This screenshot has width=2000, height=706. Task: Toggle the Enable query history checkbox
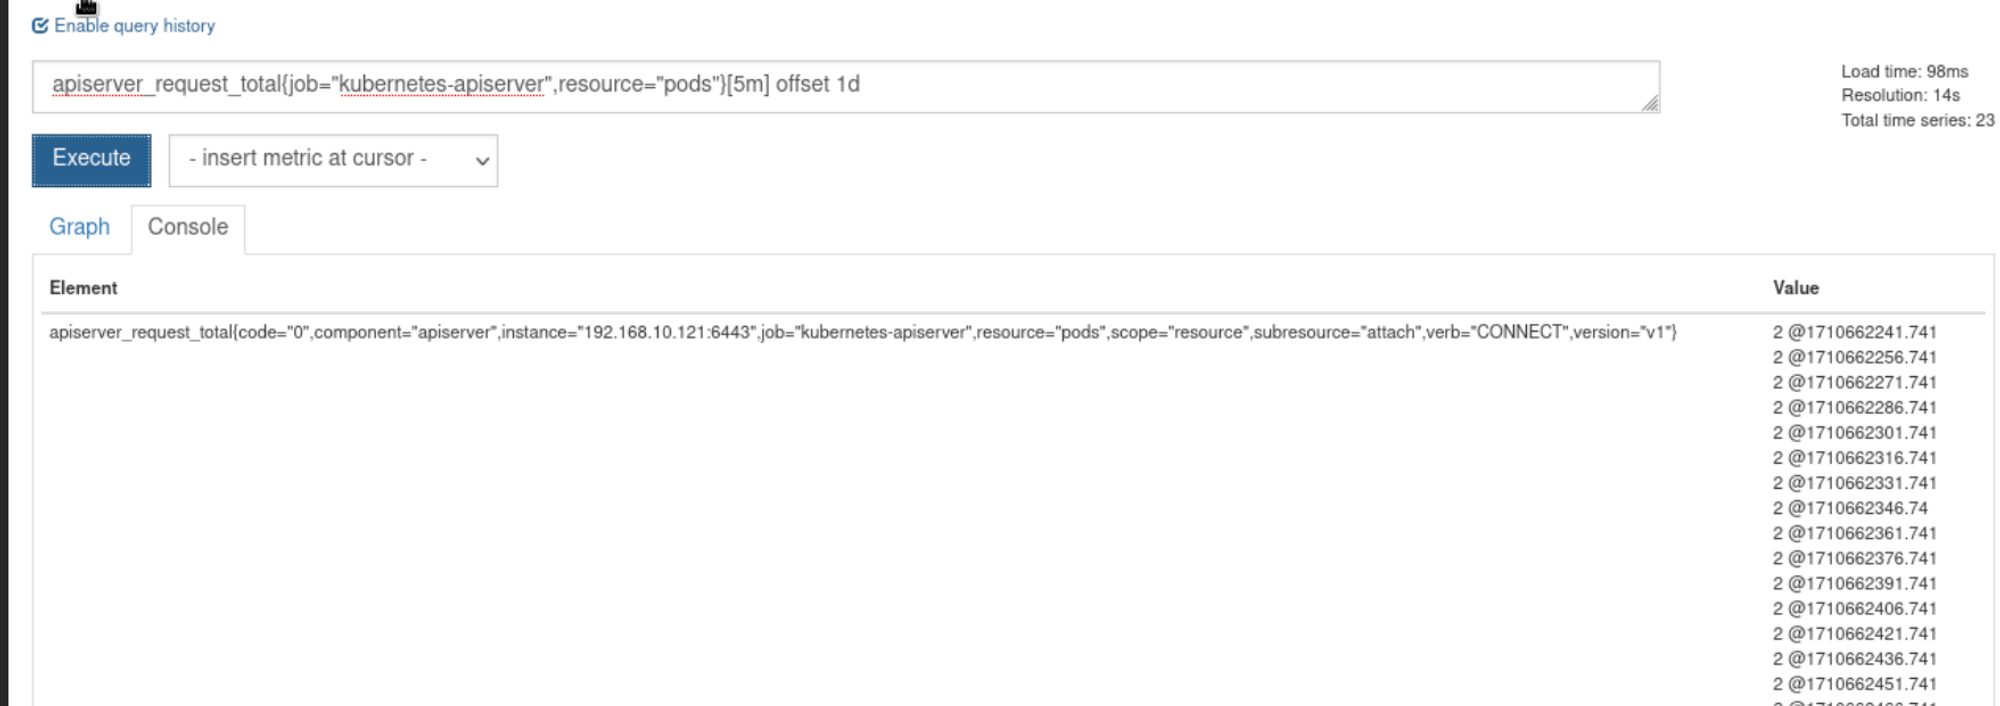[40, 26]
